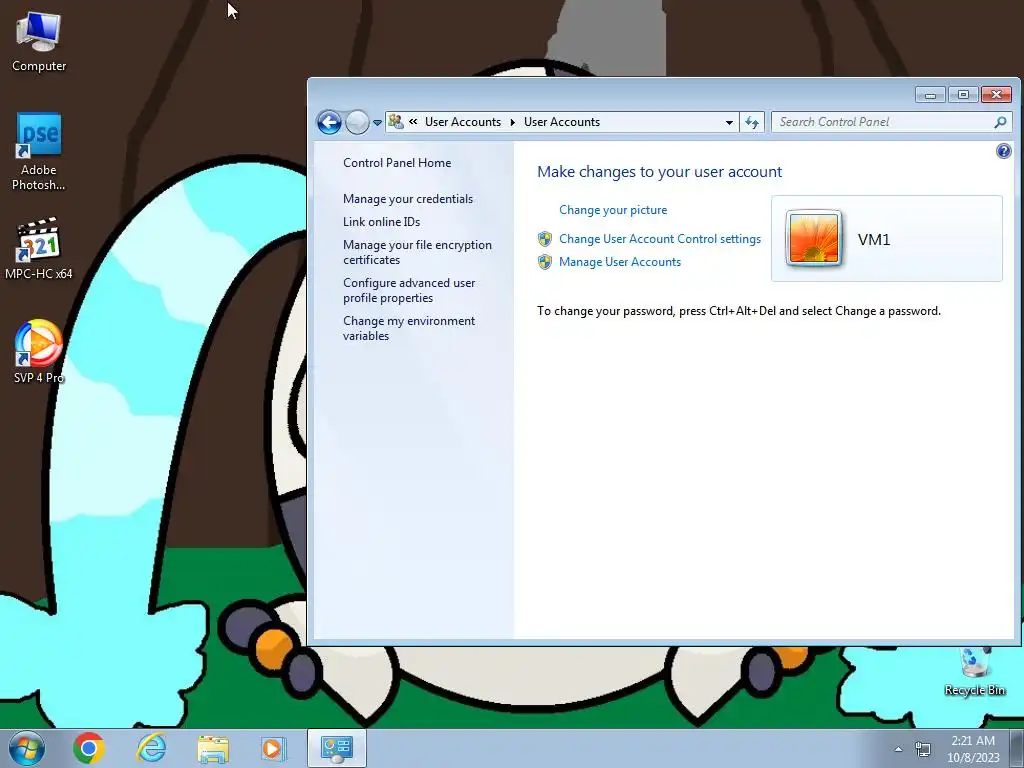Close the User Accounts window
This screenshot has width=1024, height=768.
(997, 95)
